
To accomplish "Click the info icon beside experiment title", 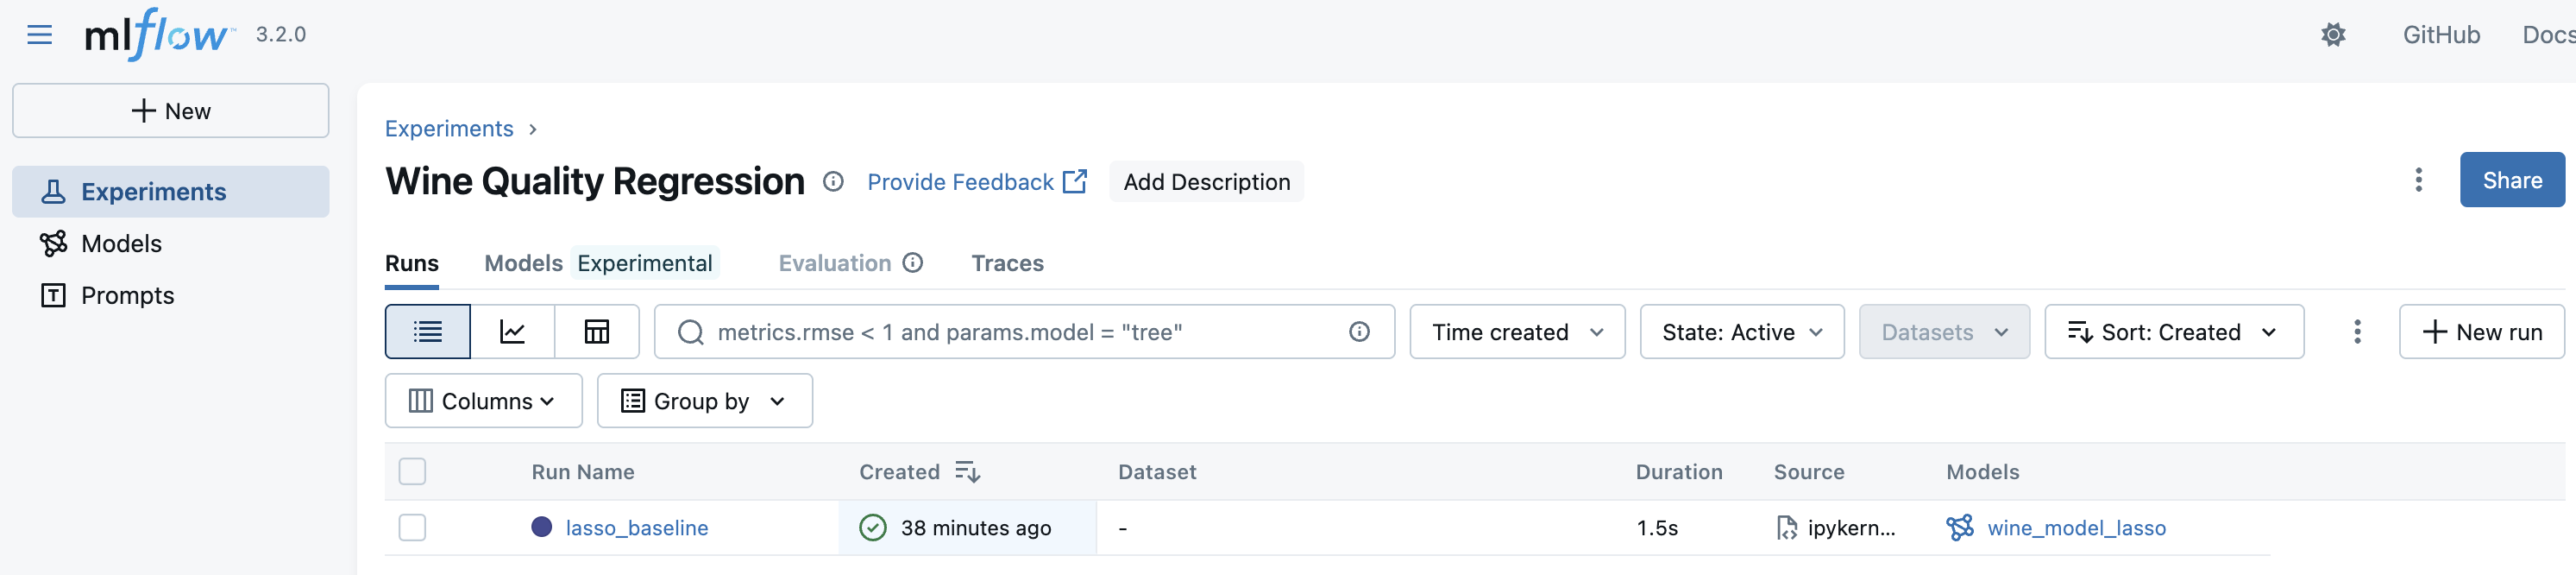I will [833, 182].
